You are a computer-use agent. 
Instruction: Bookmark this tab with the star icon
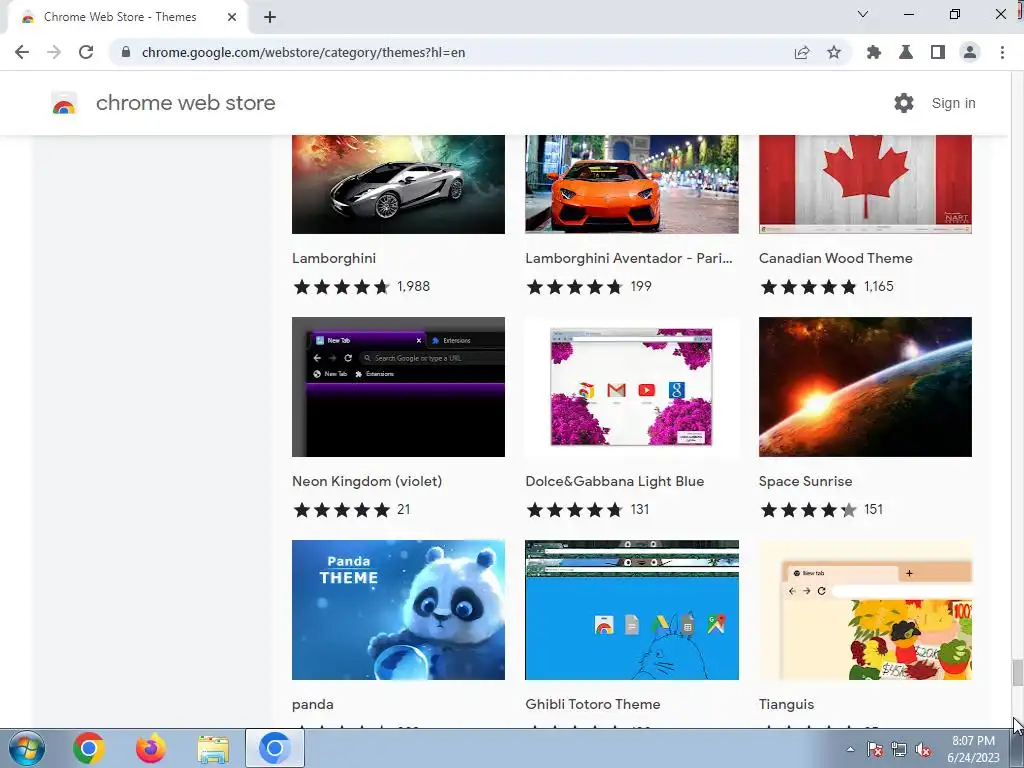tap(834, 52)
